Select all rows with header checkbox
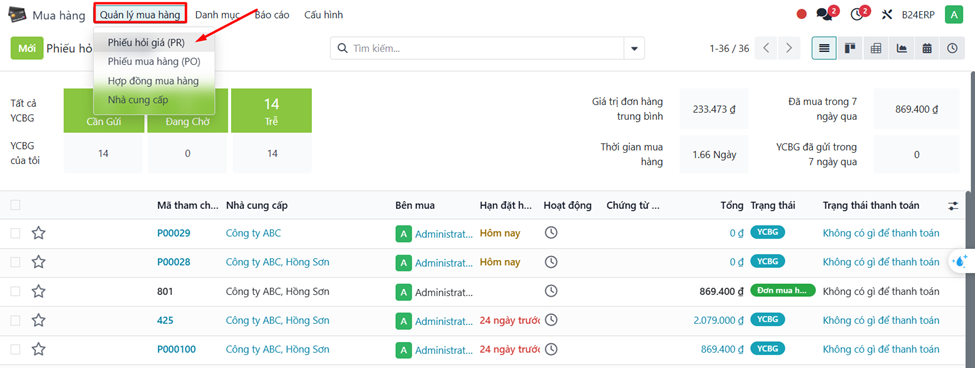Screen dimensions: 975x368 tap(16, 205)
